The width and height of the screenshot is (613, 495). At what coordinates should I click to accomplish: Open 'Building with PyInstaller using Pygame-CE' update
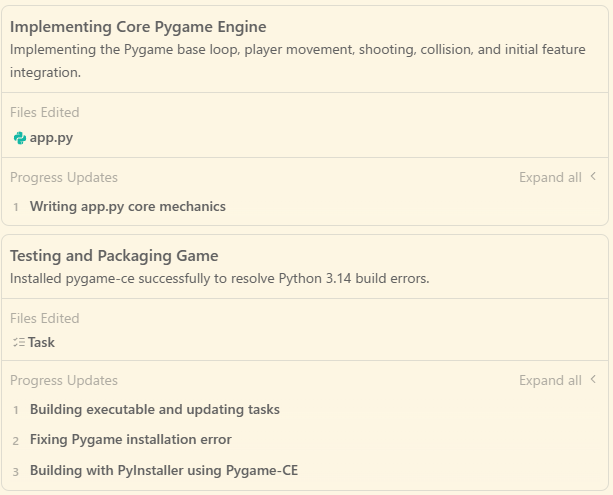click(163, 470)
